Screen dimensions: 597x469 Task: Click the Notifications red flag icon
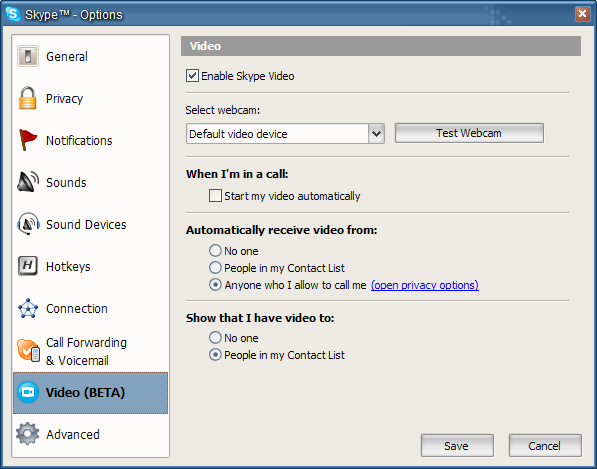click(x=28, y=140)
